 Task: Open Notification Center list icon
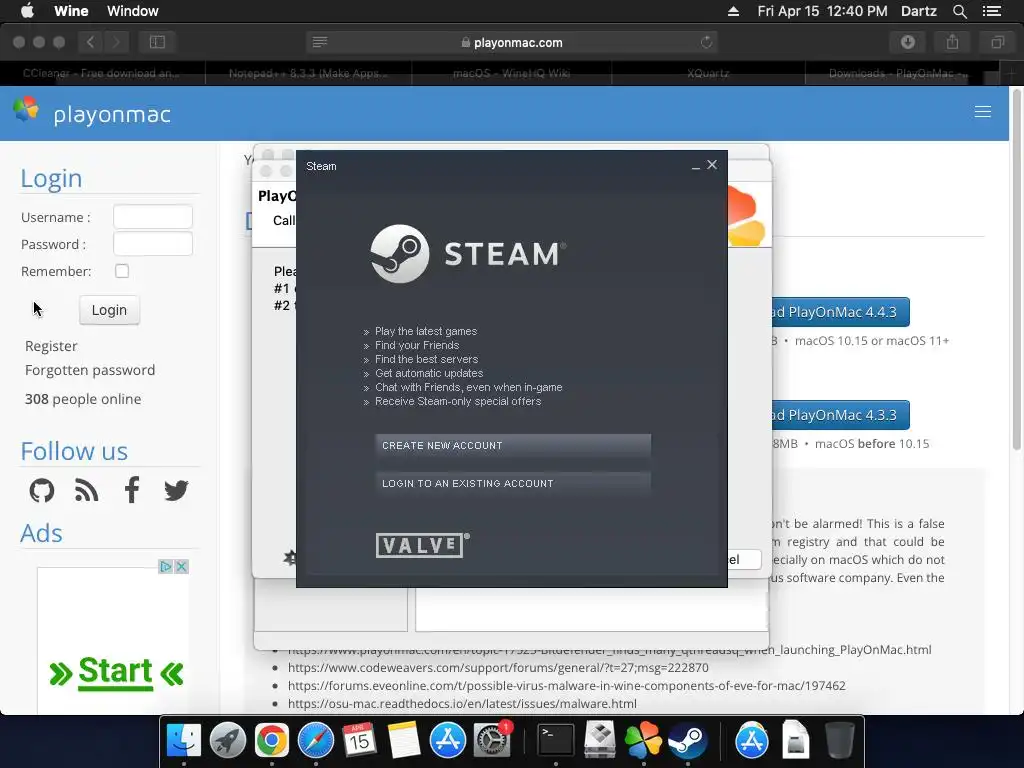pyautogui.click(x=991, y=11)
